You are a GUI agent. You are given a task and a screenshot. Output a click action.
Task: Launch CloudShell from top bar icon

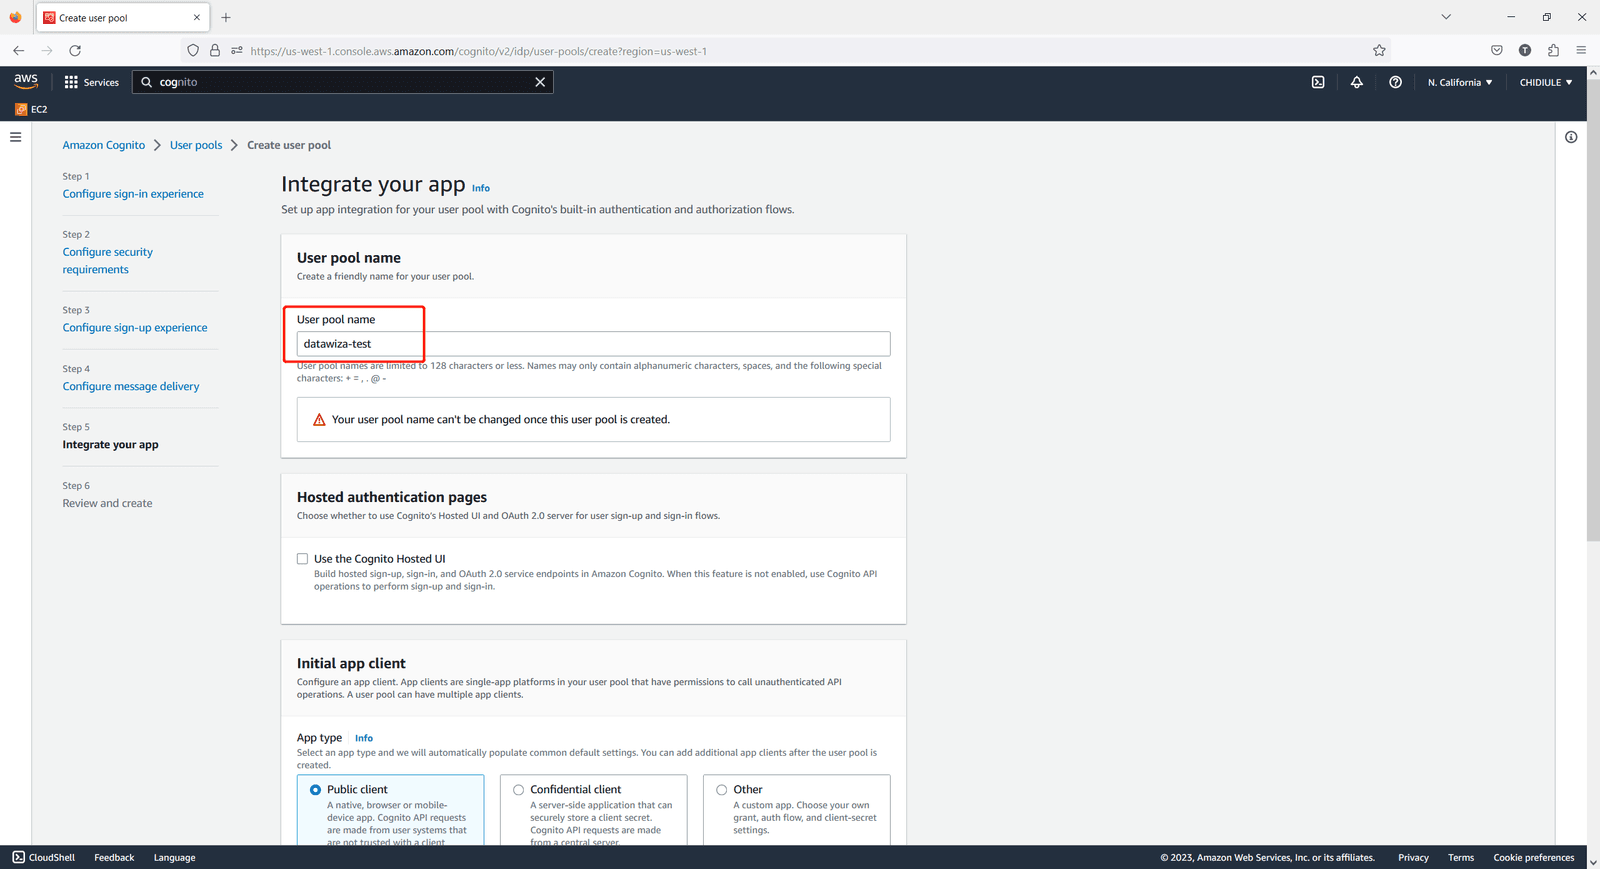(x=1318, y=82)
